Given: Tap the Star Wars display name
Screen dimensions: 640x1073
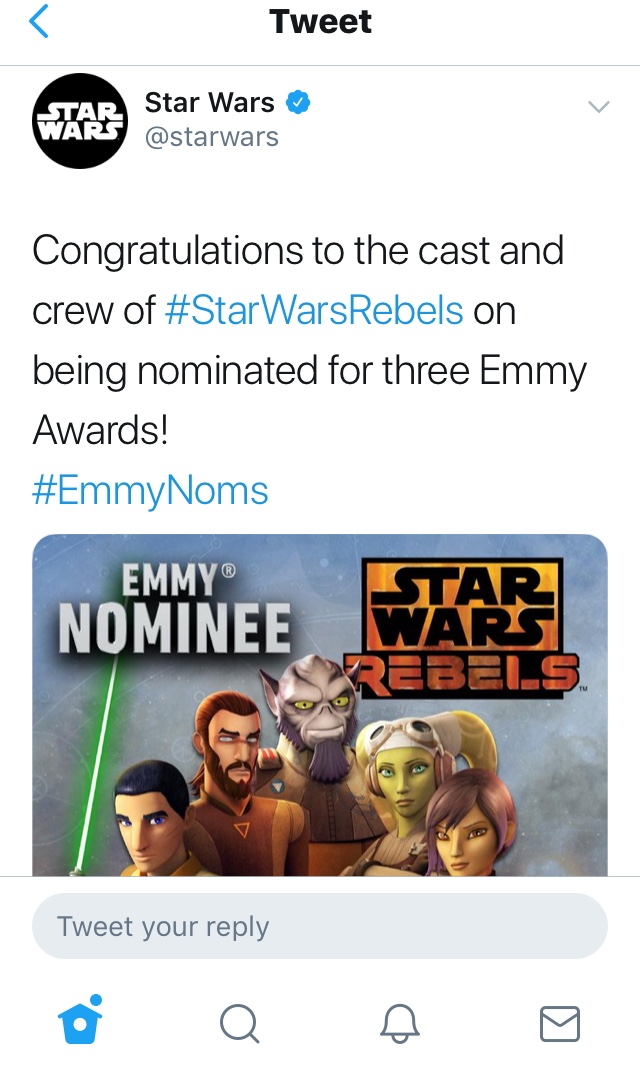Looking at the screenshot, I should pyautogui.click(x=209, y=103).
